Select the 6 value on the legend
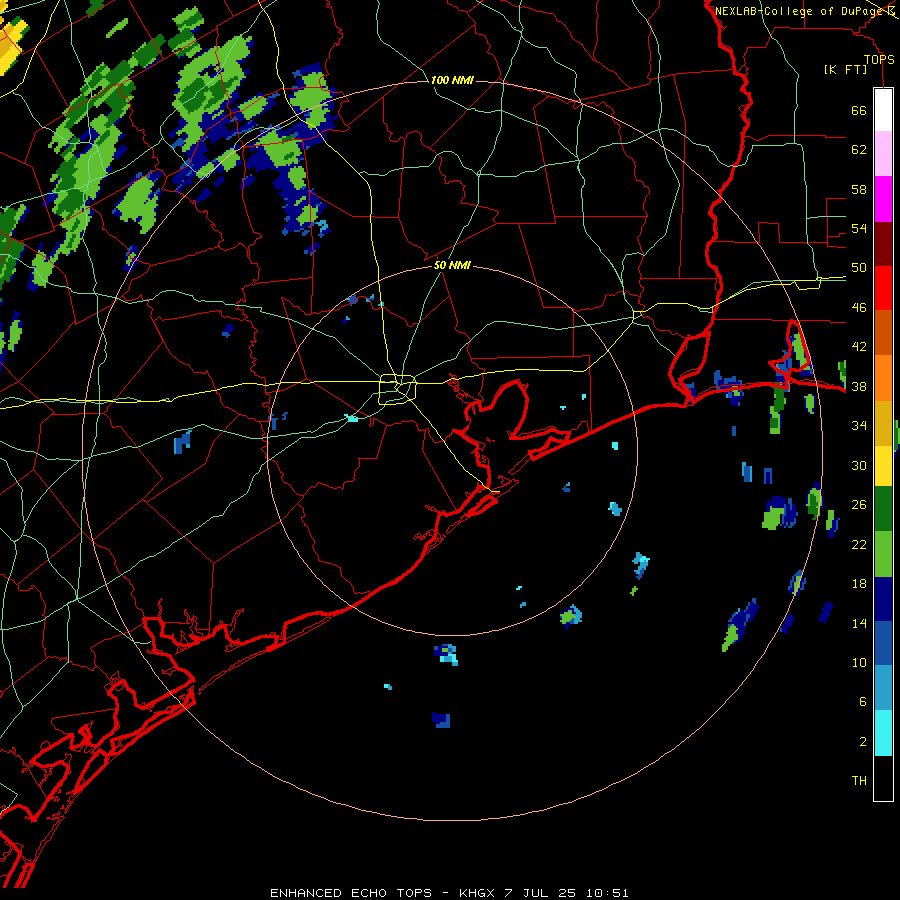This screenshot has height=900, width=900. click(863, 702)
